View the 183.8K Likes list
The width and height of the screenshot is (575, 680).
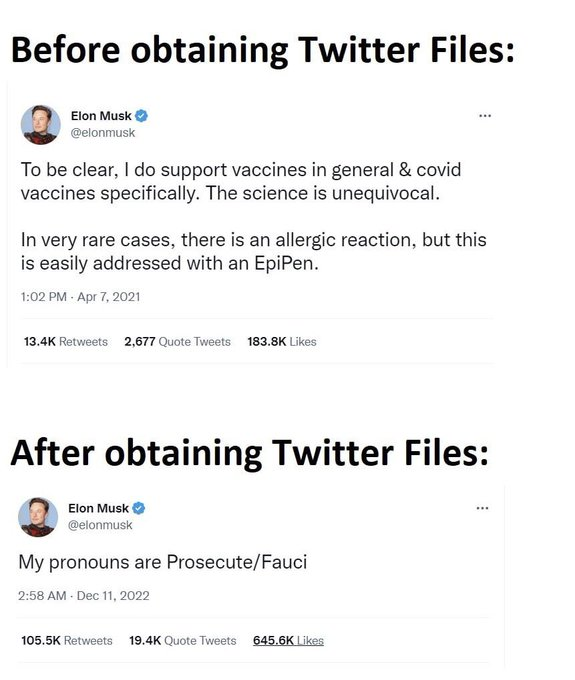pos(282,342)
